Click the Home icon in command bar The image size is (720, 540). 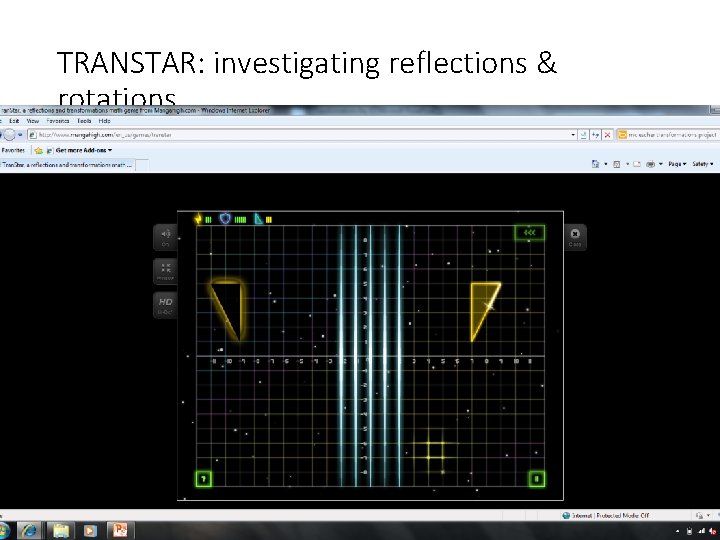tap(595, 164)
